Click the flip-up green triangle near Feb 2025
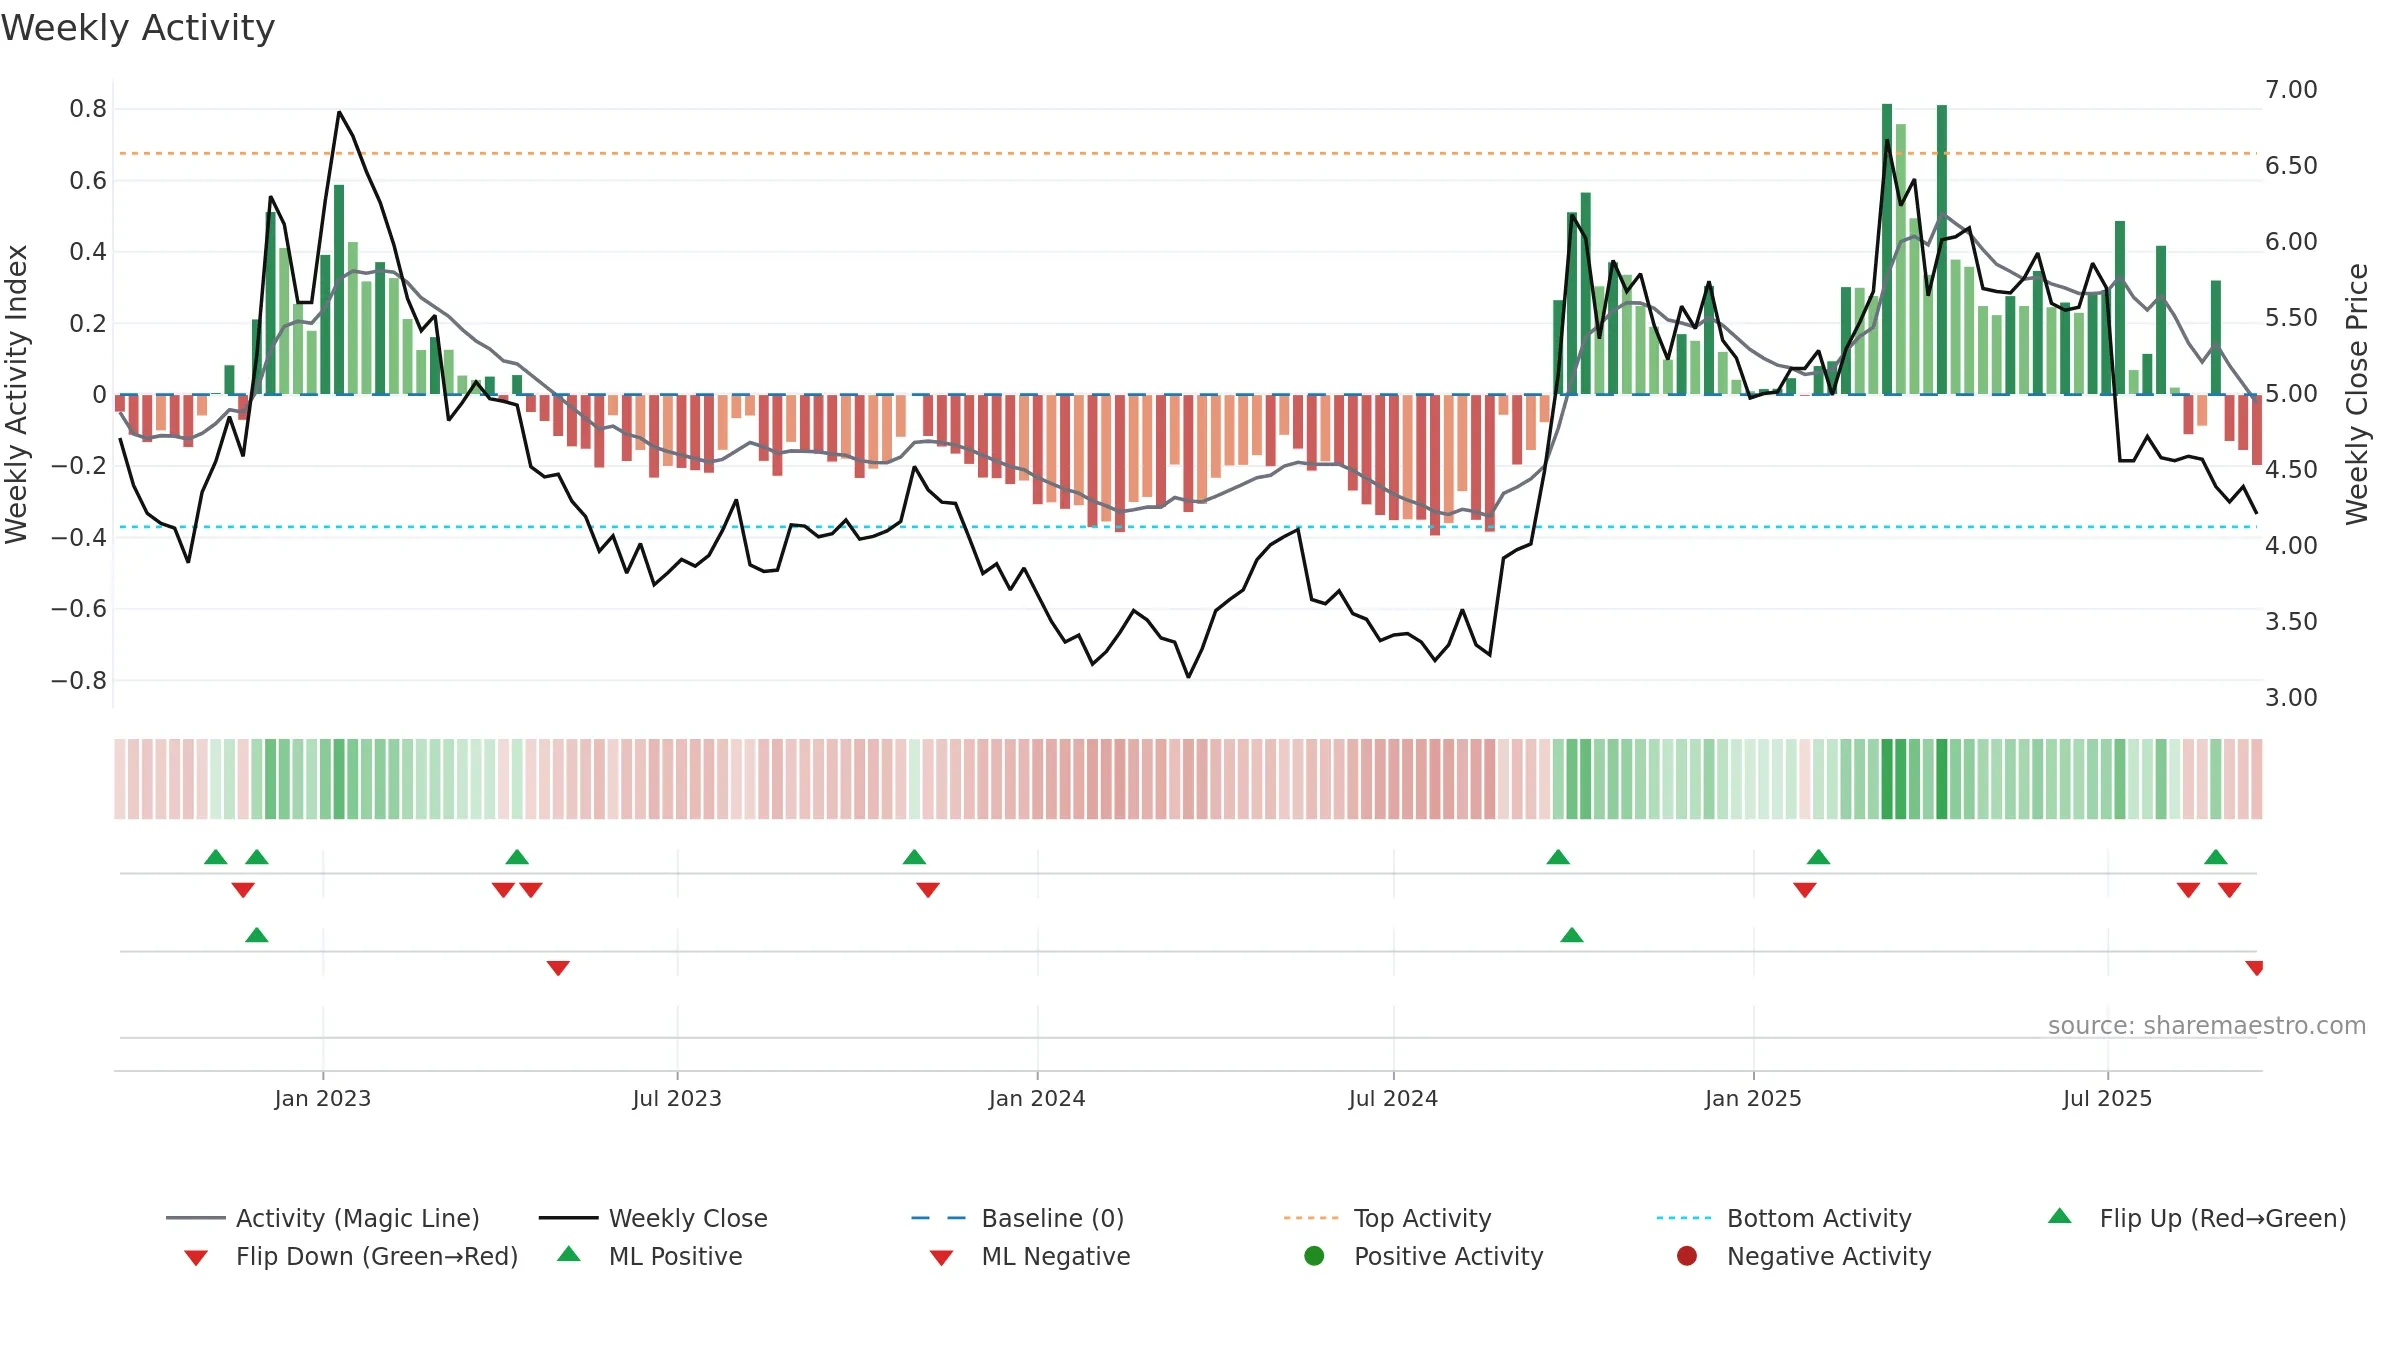 coord(1819,857)
